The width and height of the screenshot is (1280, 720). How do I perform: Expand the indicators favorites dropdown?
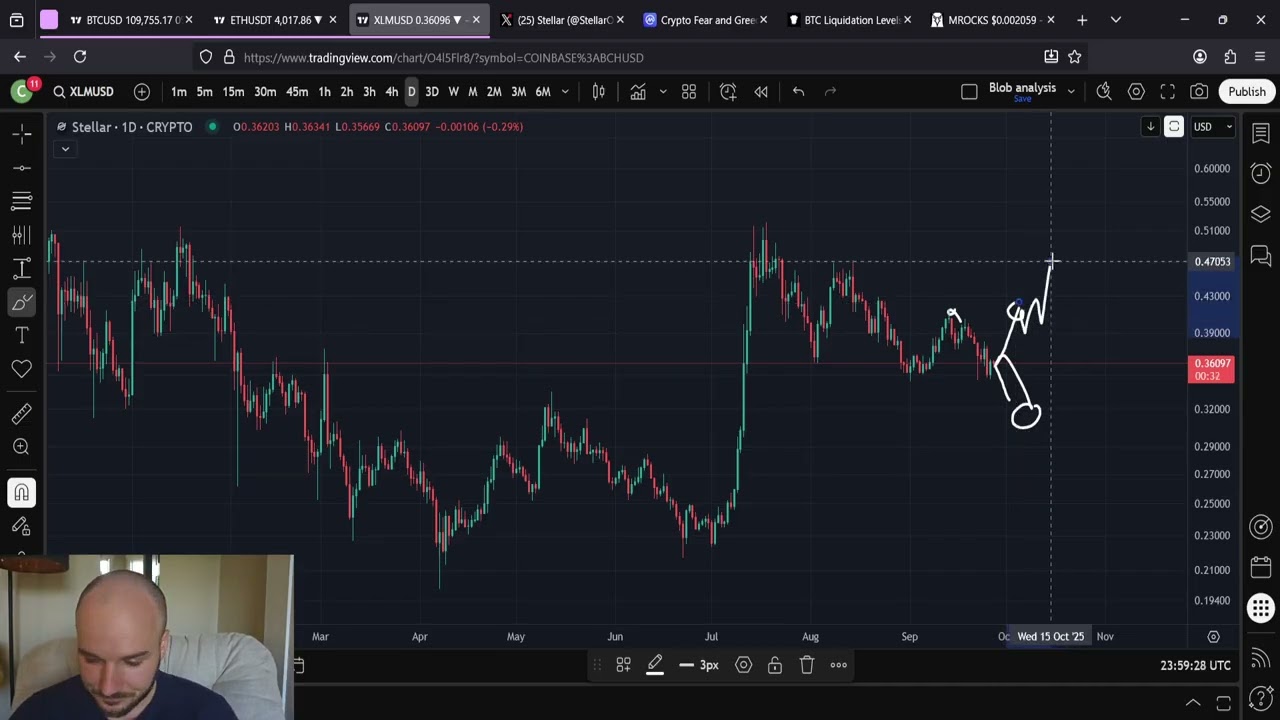pos(662,92)
